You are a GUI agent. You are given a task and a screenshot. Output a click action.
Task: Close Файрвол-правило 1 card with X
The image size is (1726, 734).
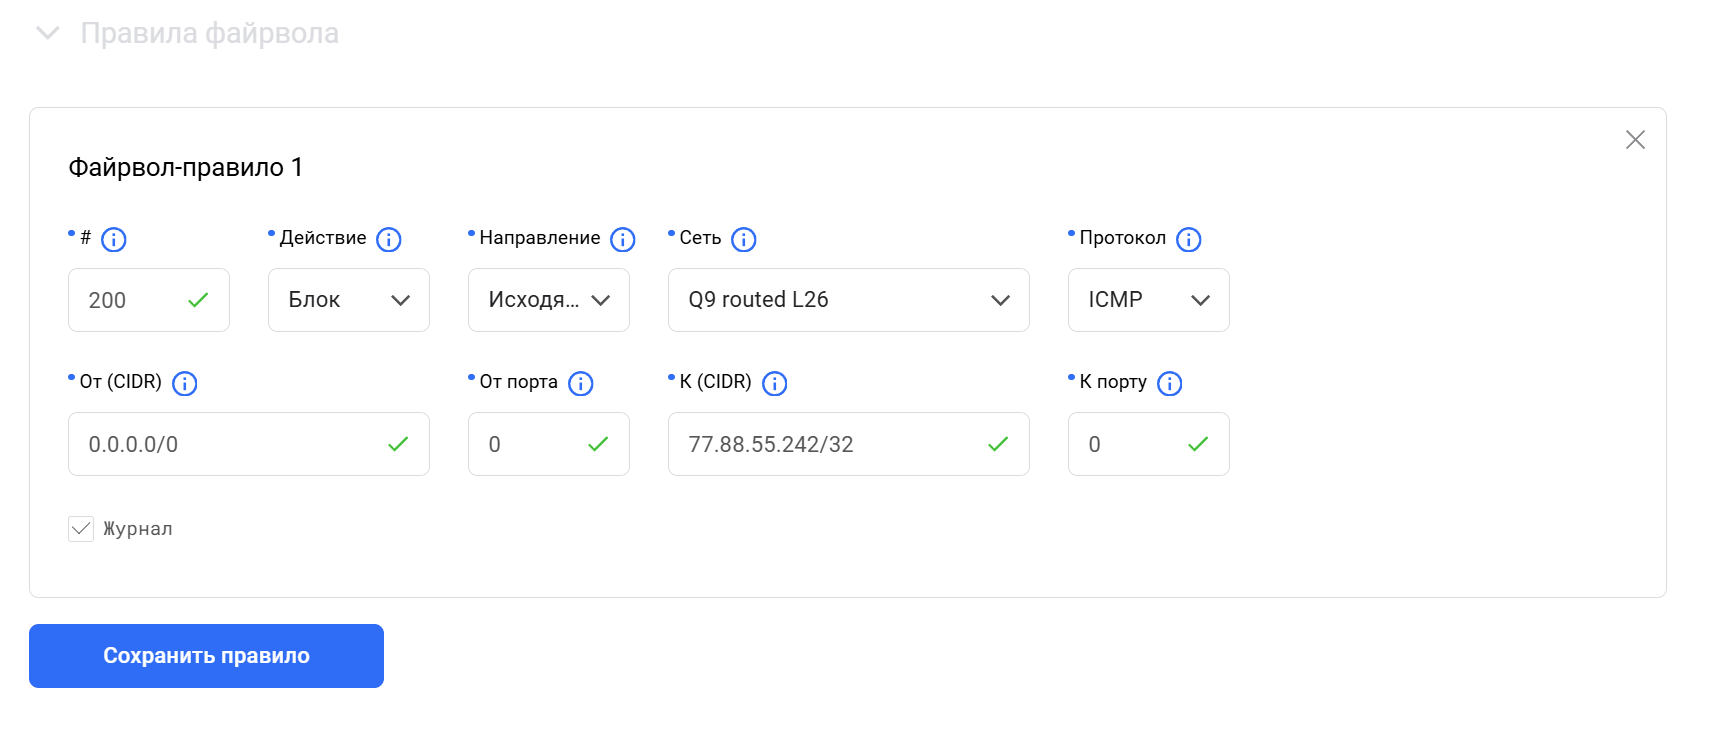(1635, 140)
